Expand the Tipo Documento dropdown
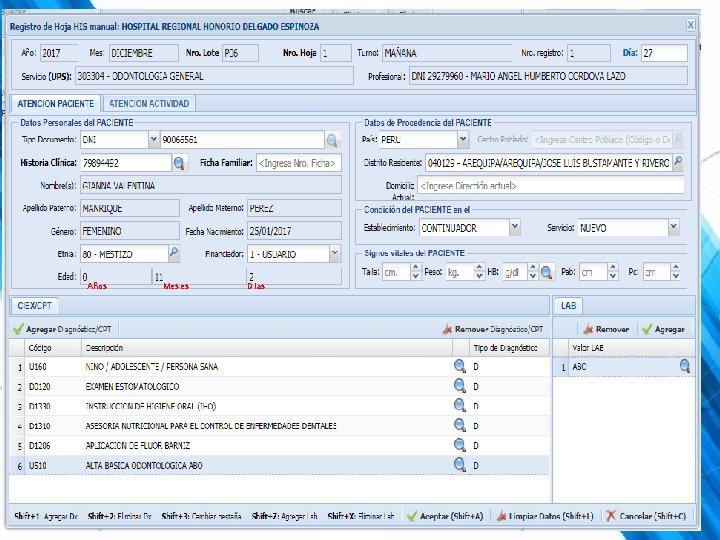 click(153, 139)
